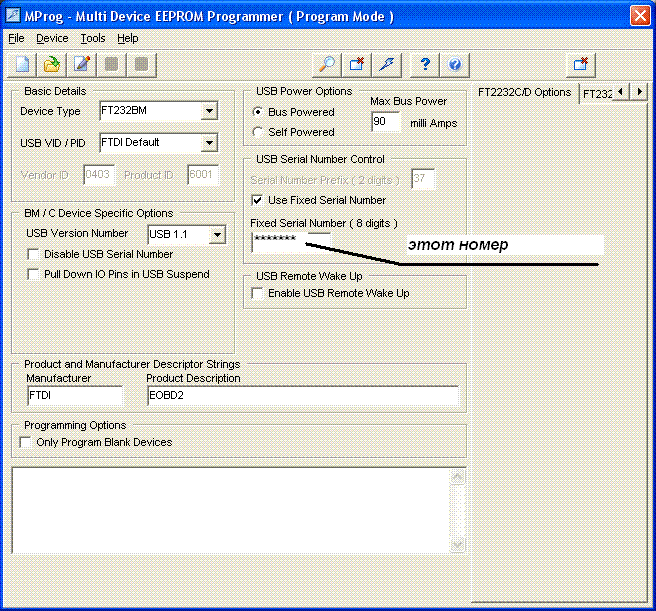Open the Device Type dropdown
Viewport: 656px width, 611px height.
pos(209,111)
